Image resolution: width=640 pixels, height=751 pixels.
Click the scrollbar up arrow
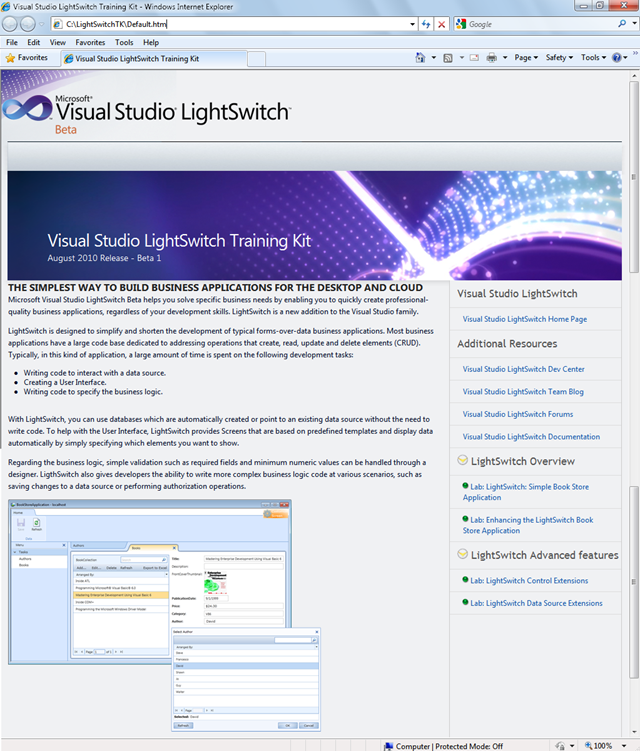click(x=634, y=76)
